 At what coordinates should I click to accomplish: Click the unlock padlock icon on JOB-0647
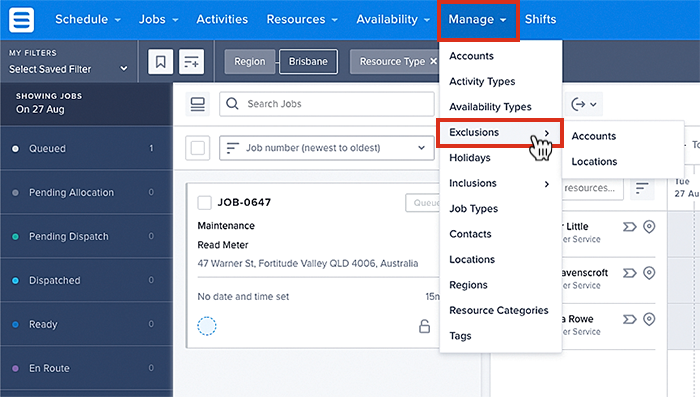[x=424, y=326]
